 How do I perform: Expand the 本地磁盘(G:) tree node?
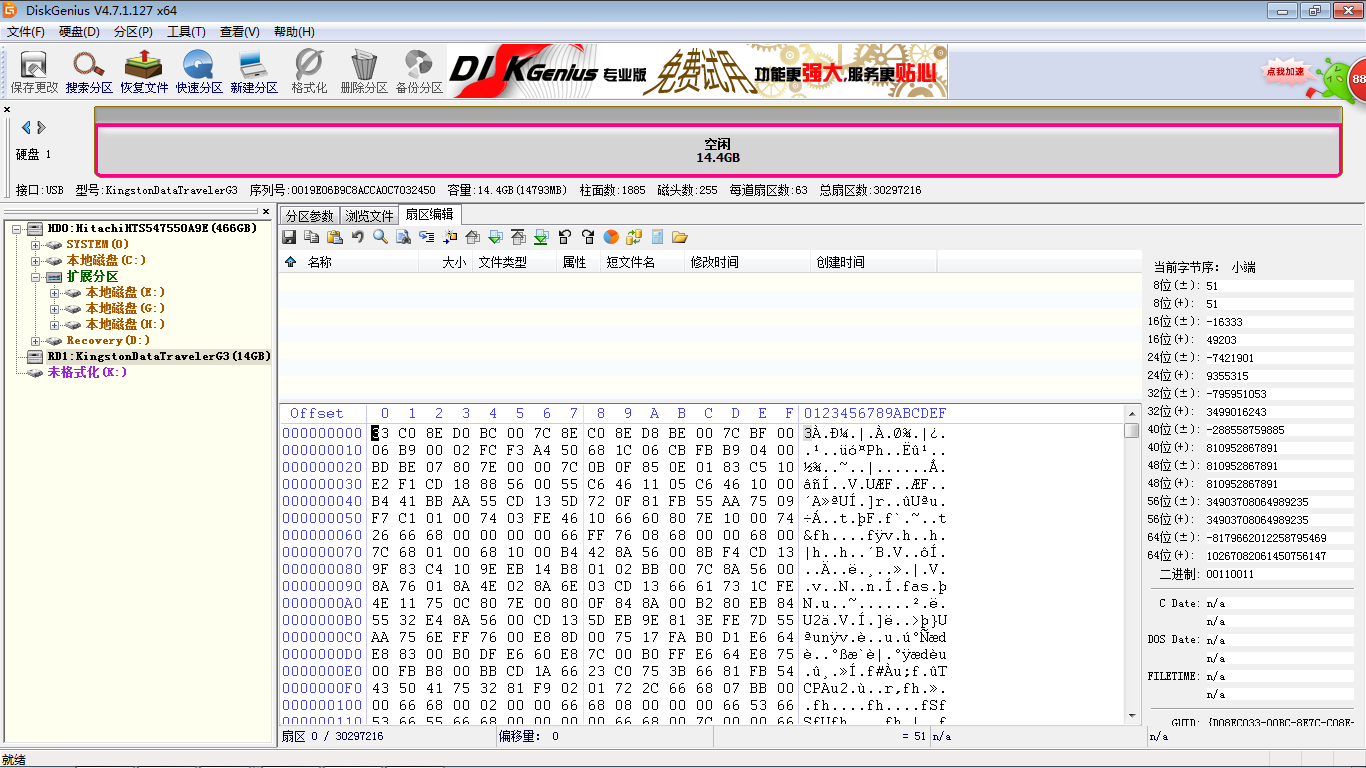point(54,308)
